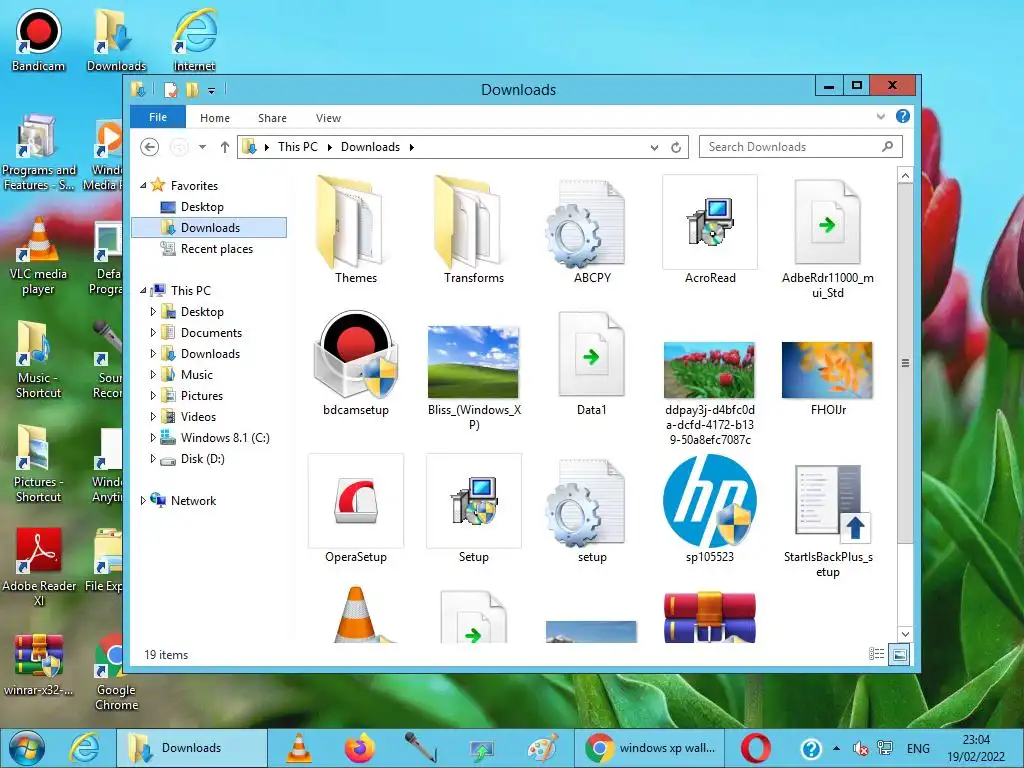Expand the Disk (D:) node

point(153,458)
